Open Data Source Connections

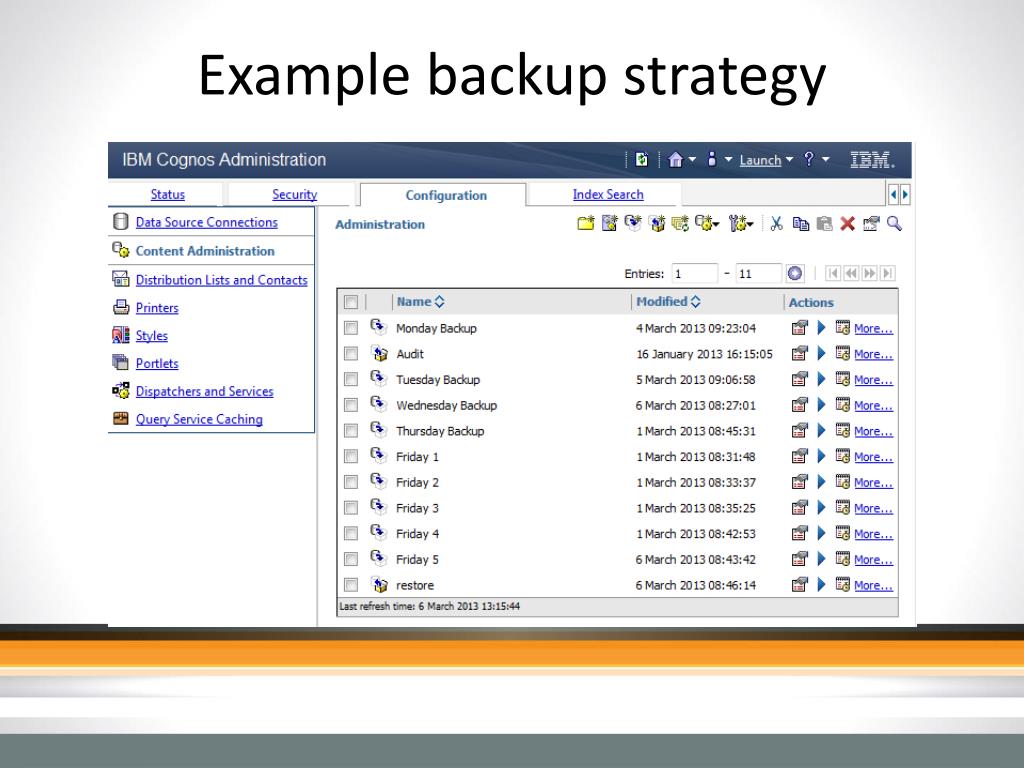point(206,222)
